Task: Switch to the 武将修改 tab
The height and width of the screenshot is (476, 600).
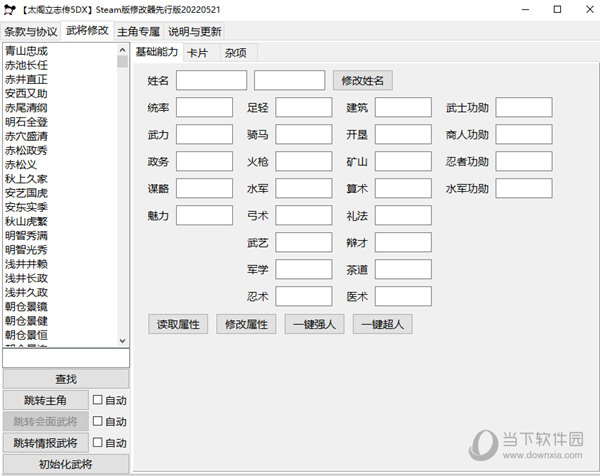Action: pyautogui.click(x=87, y=30)
